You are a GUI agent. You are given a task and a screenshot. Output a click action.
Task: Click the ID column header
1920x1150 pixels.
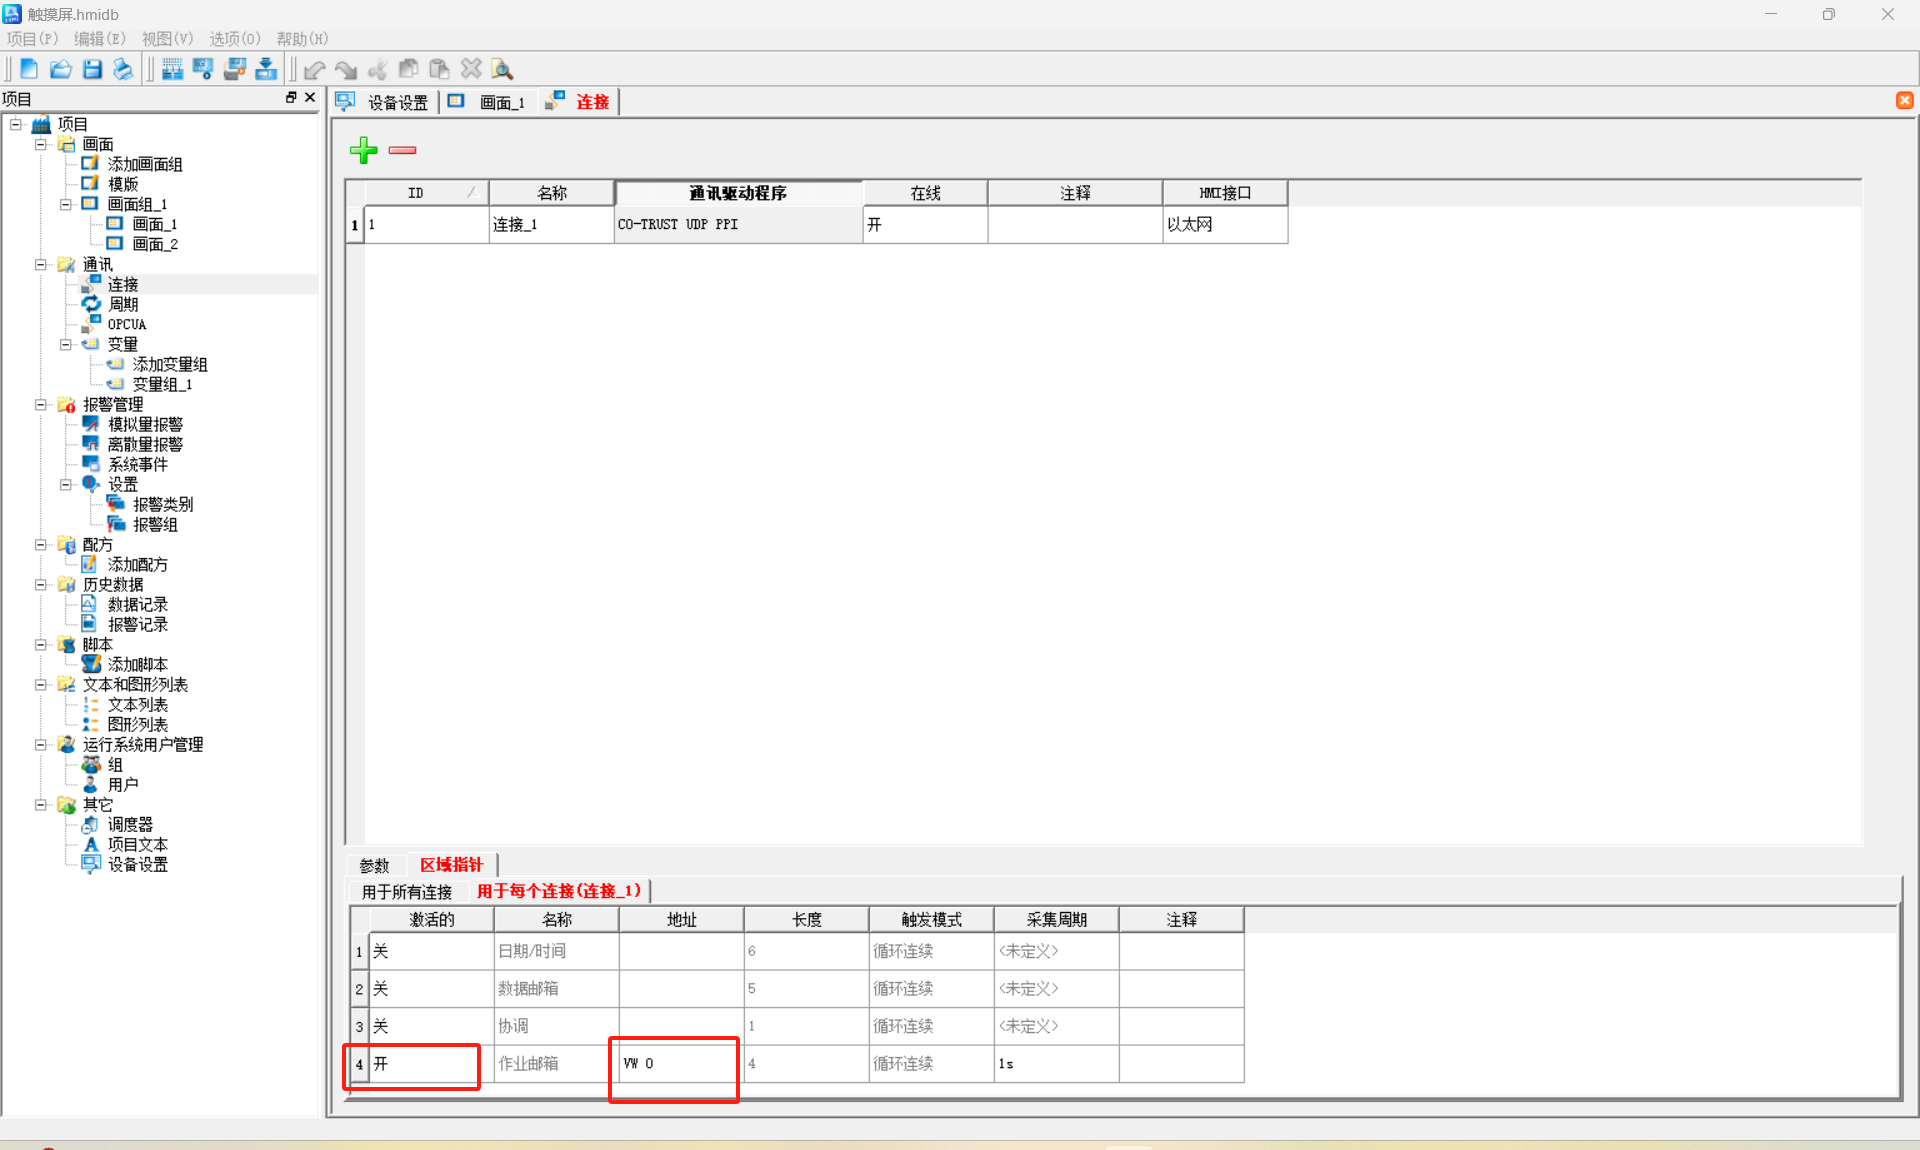pos(427,193)
